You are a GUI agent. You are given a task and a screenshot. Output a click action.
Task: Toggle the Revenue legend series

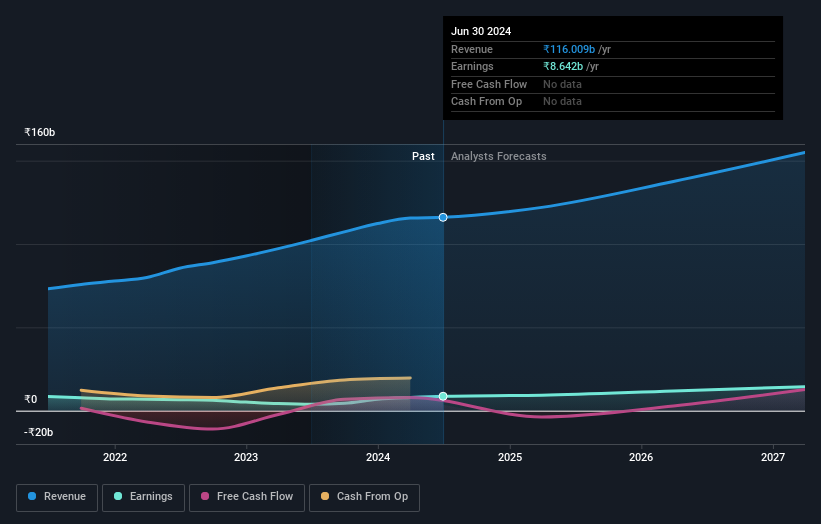point(57,497)
